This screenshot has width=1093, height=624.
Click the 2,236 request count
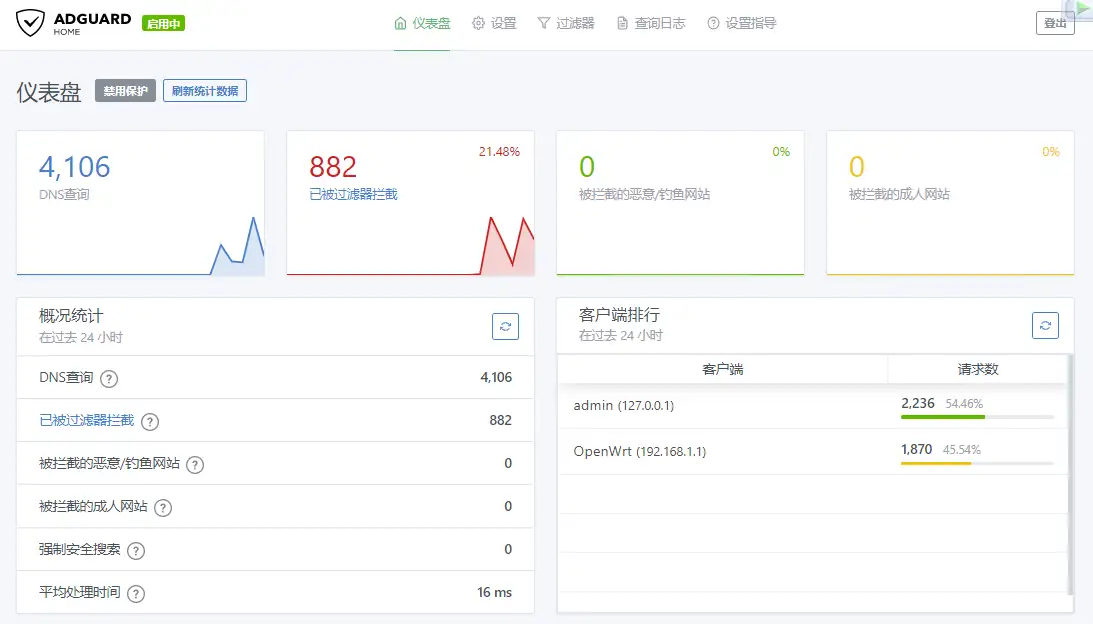point(917,404)
